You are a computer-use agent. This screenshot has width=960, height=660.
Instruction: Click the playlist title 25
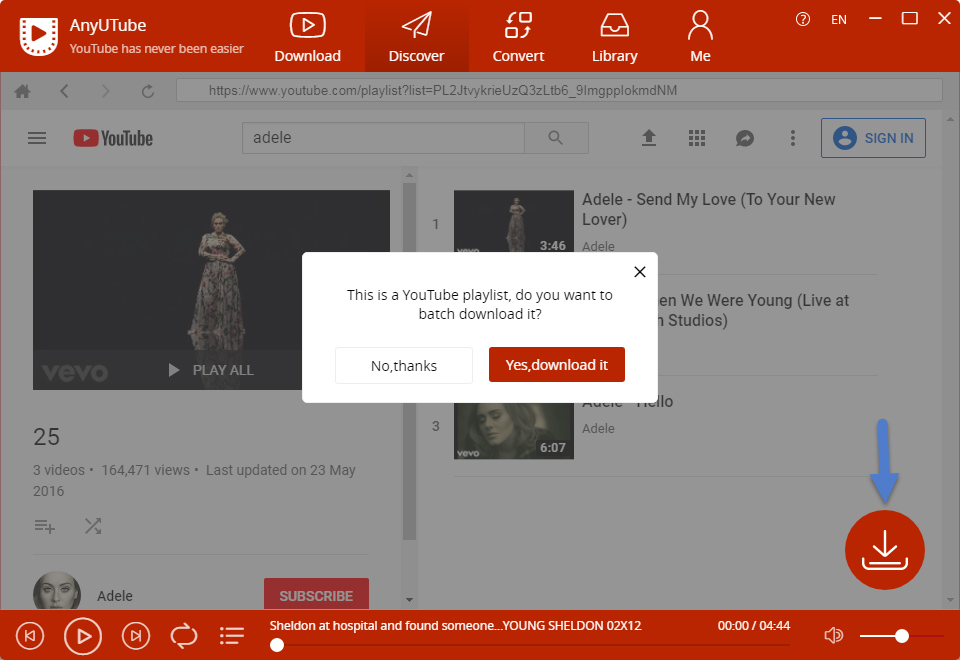(47, 437)
